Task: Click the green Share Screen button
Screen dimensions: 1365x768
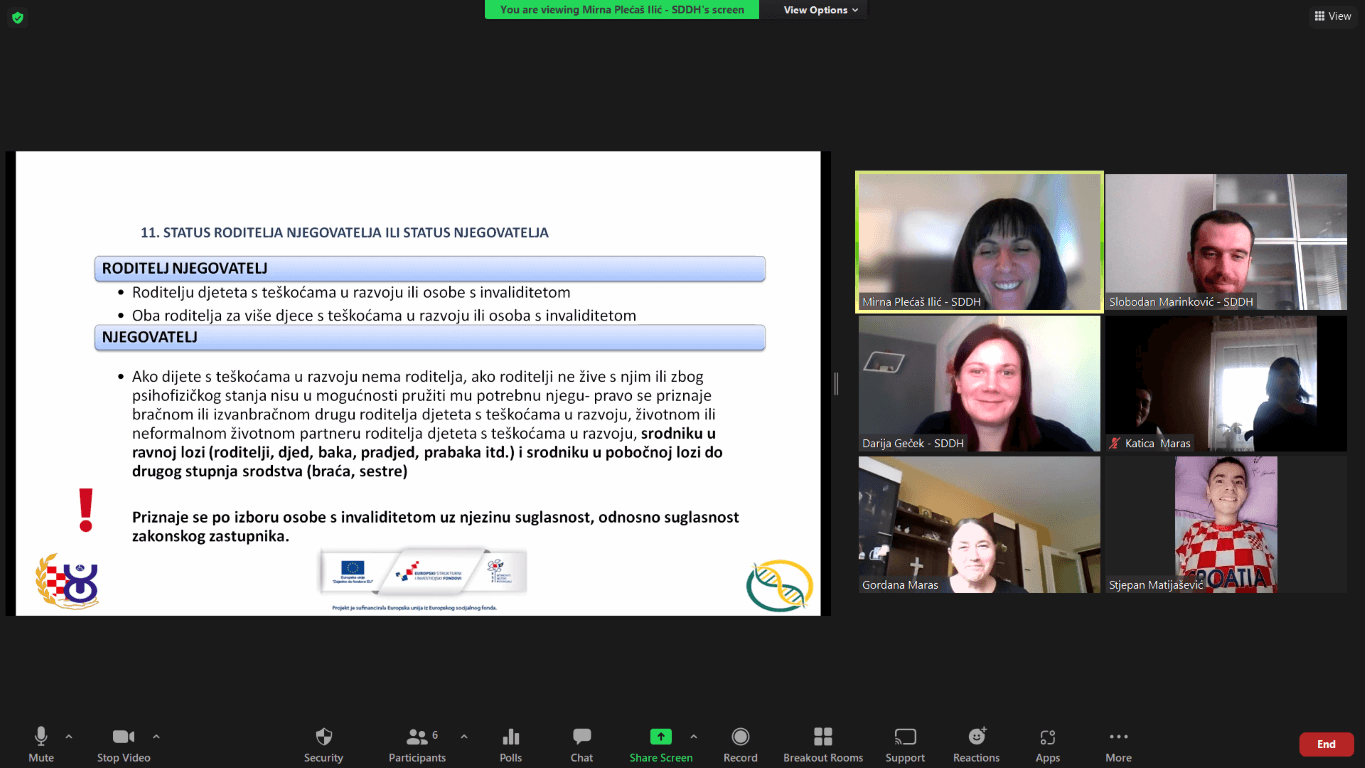Action: pos(661,738)
